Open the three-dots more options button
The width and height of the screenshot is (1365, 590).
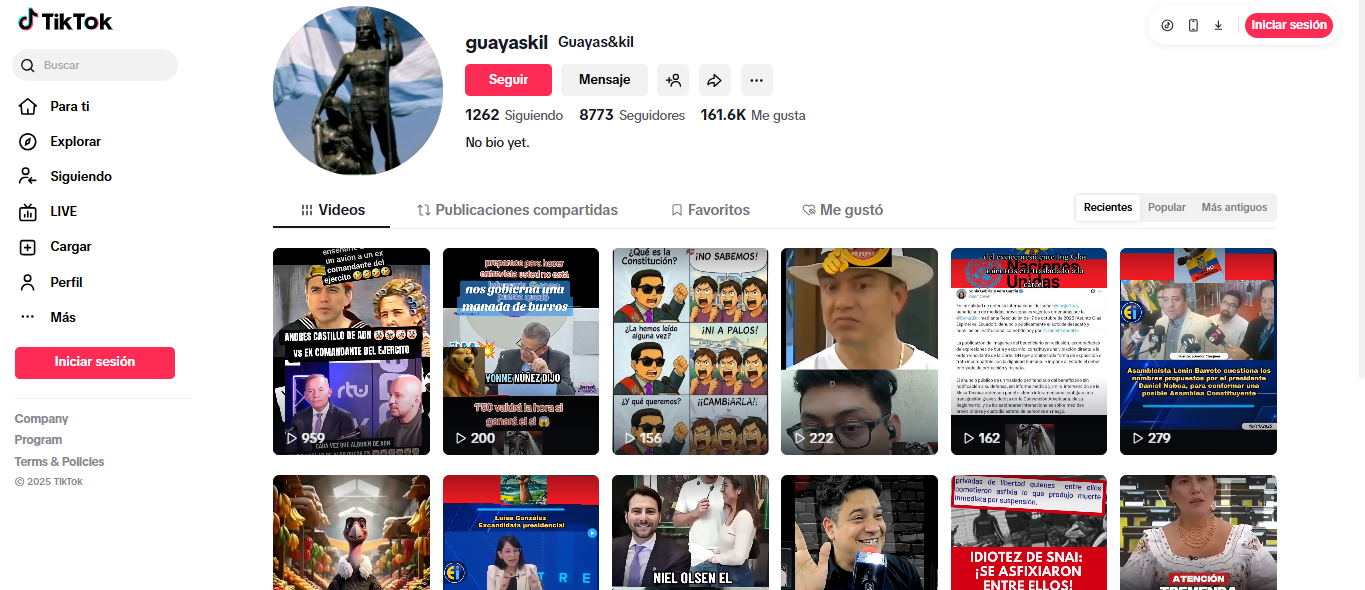[756, 80]
